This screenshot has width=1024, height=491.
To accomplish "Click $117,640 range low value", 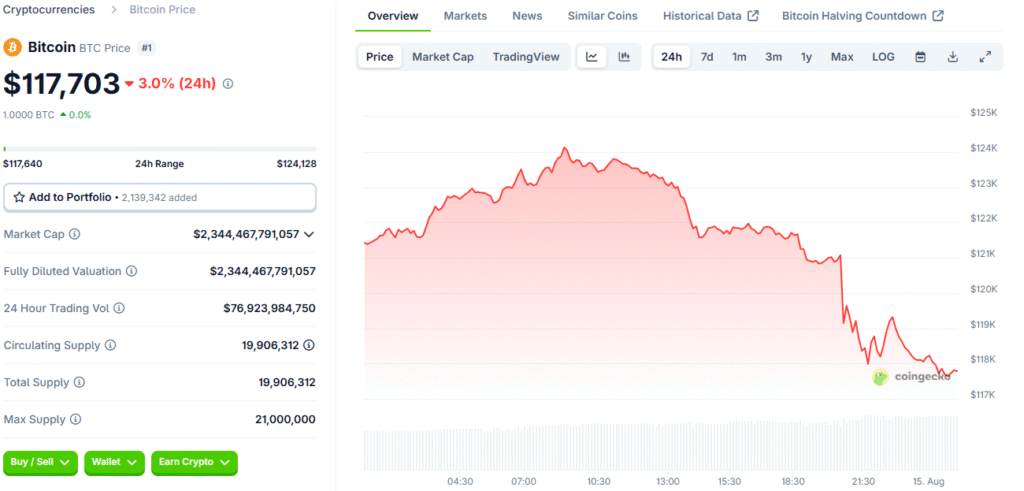I will (x=23, y=164).
